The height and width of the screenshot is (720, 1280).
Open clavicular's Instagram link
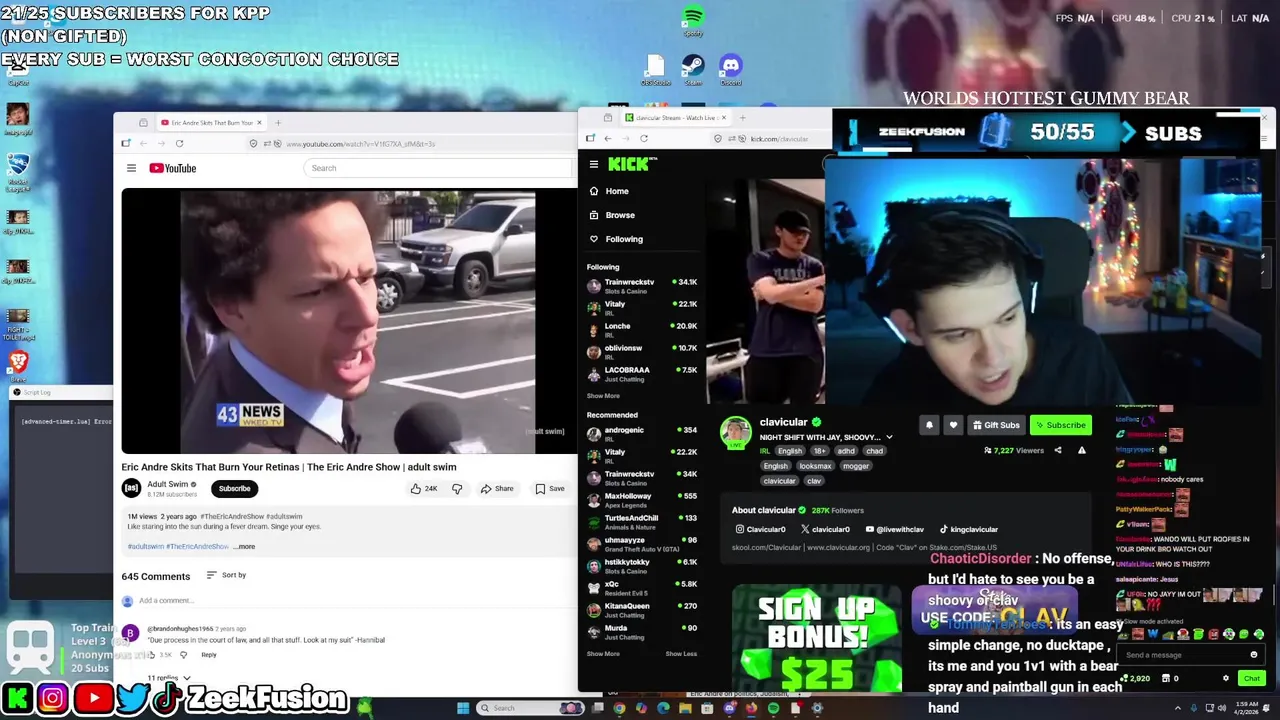click(761, 529)
